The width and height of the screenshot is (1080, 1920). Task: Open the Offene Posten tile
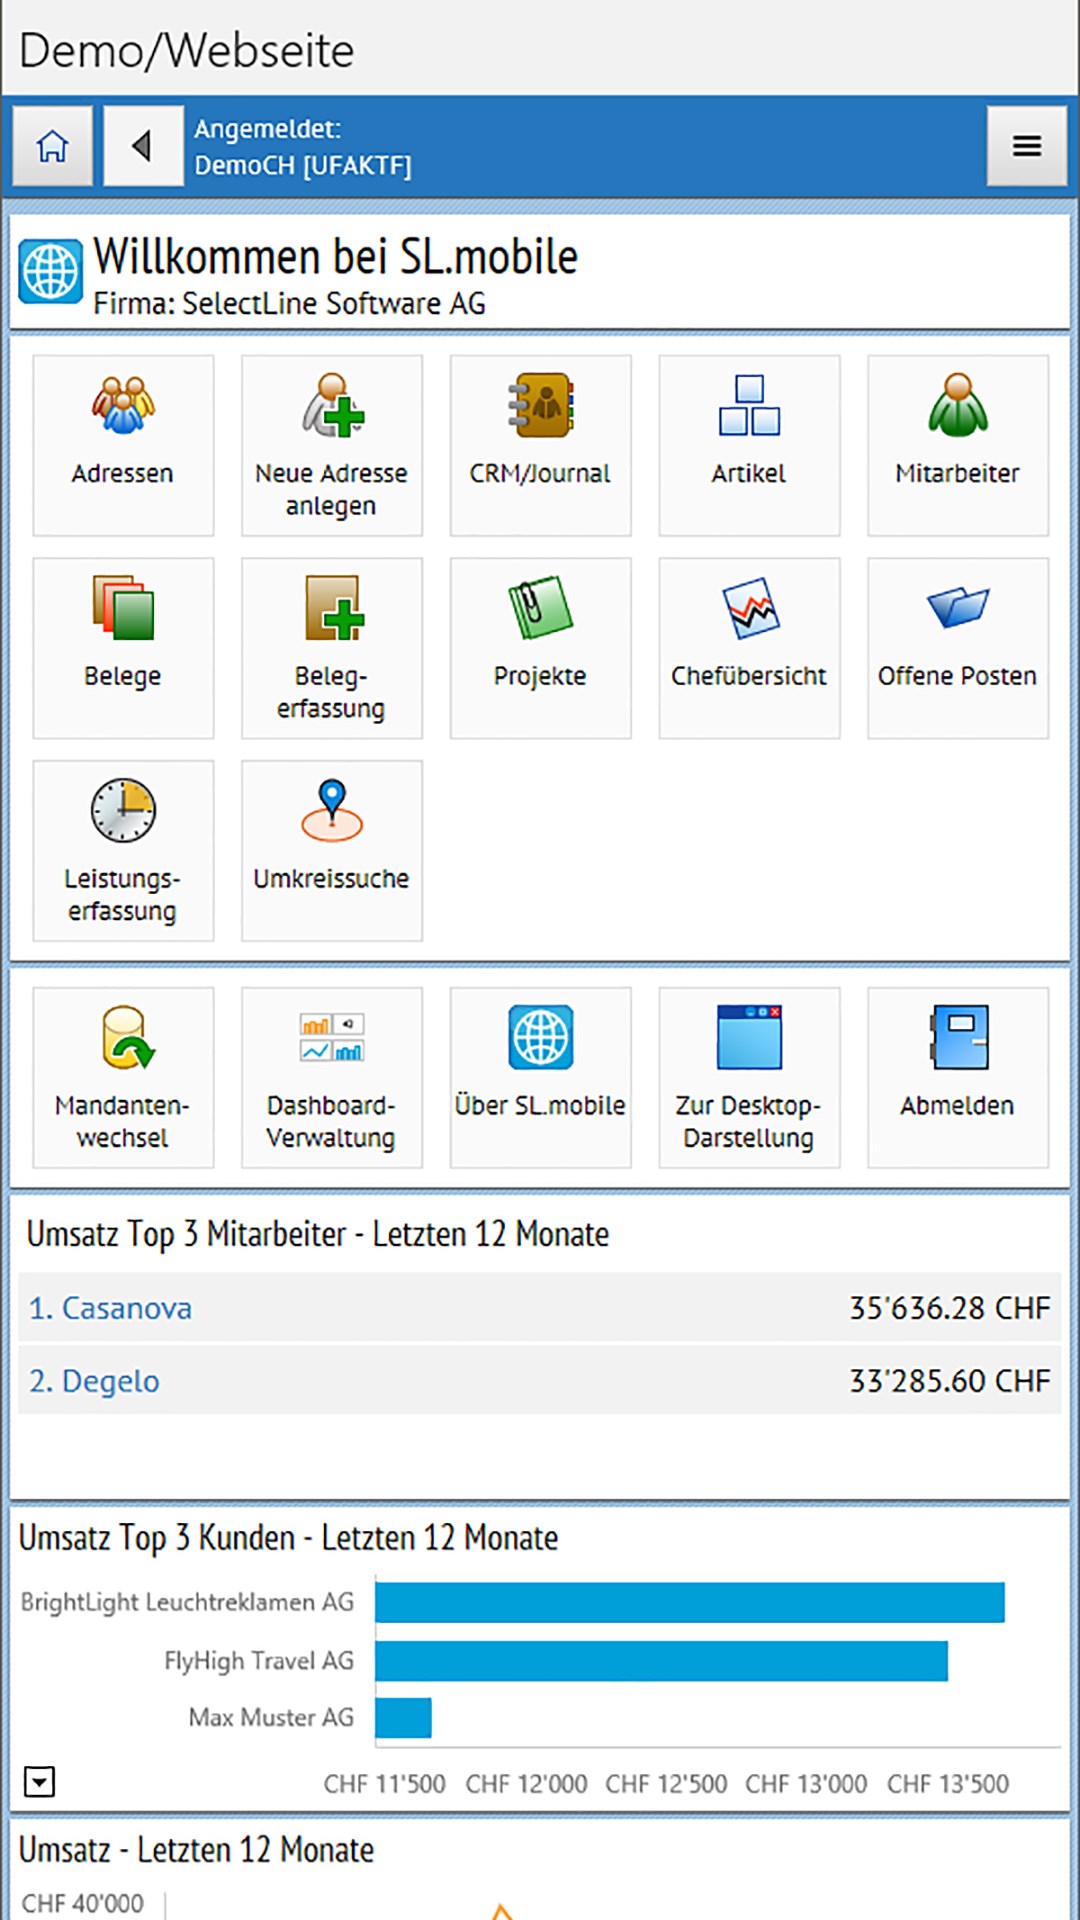958,649
